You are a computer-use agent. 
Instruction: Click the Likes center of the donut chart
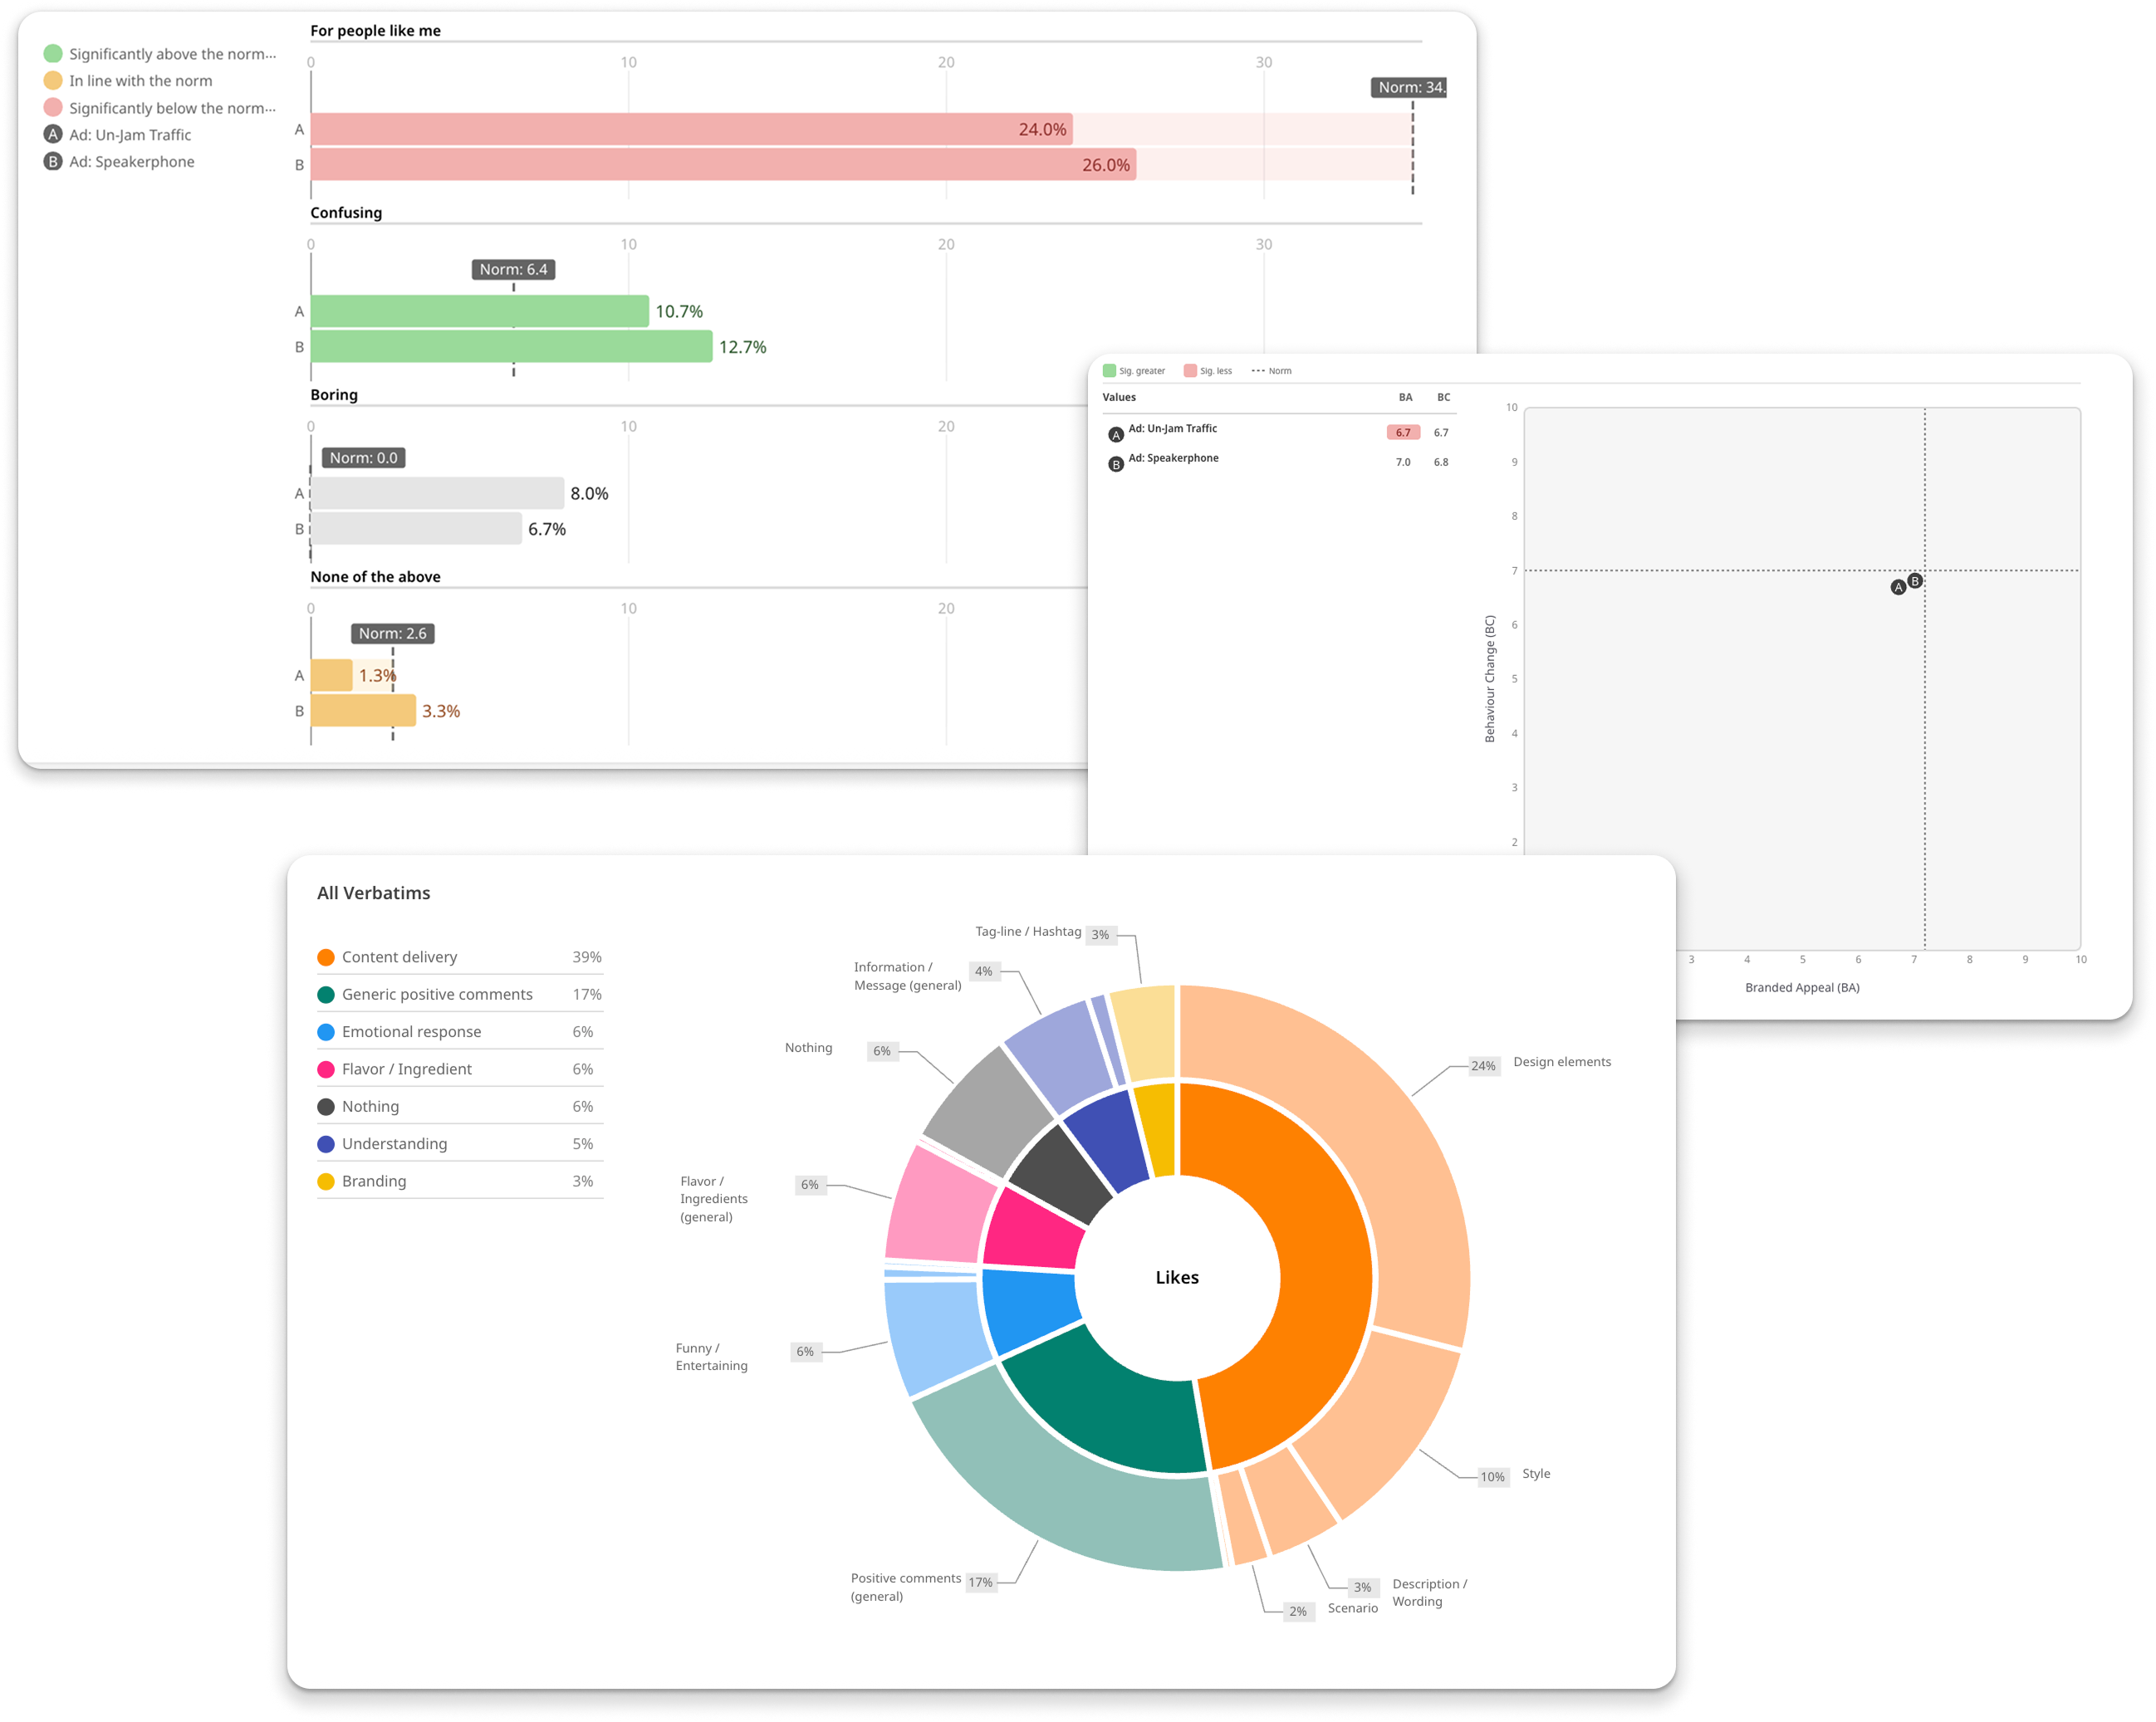tap(1177, 1277)
